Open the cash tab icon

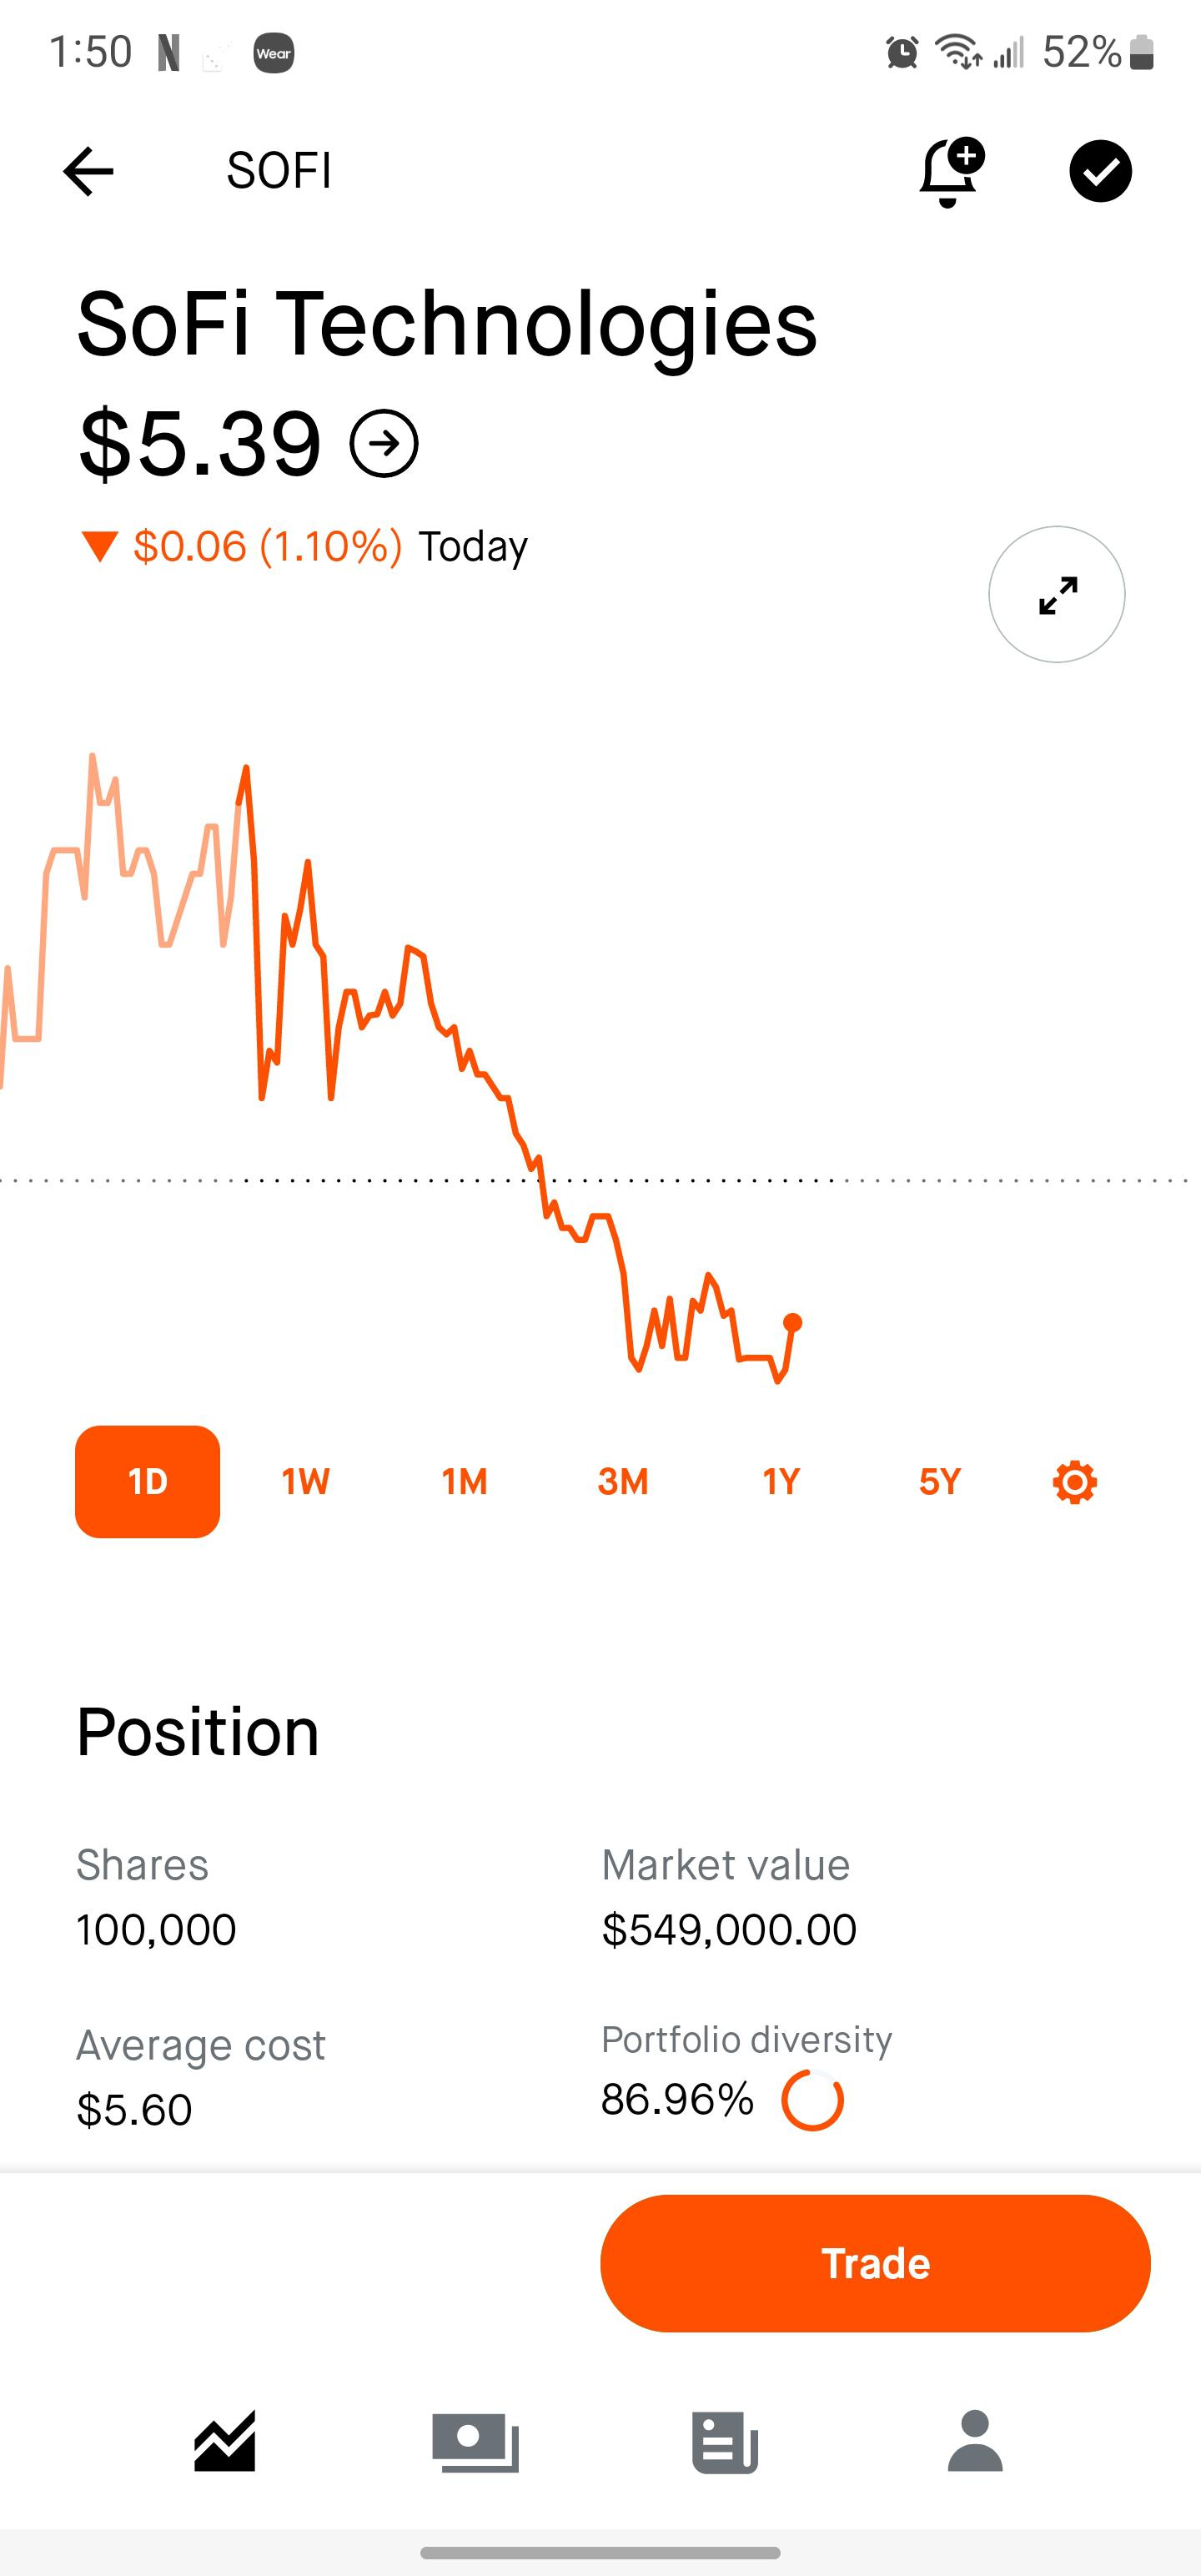tap(475, 2441)
